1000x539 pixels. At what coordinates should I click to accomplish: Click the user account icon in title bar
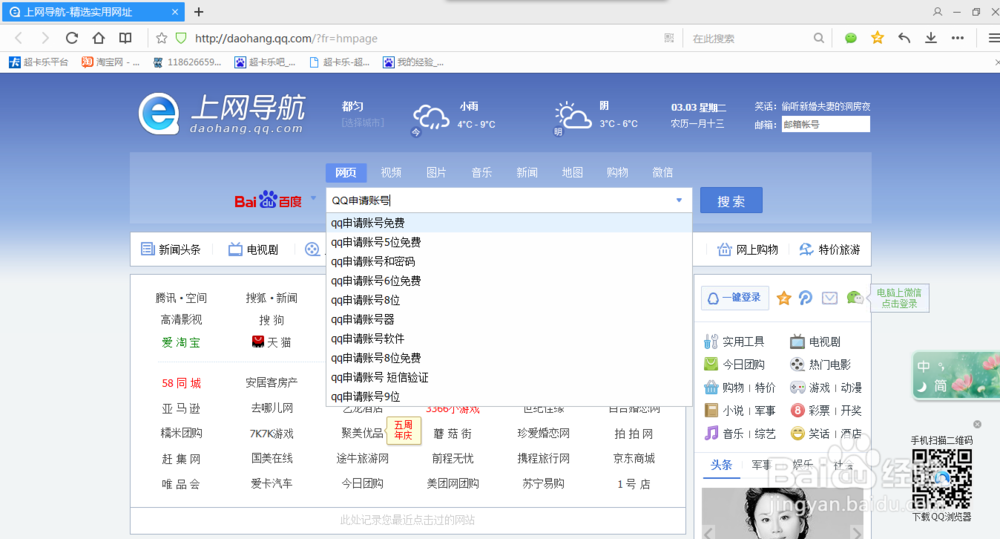(x=938, y=11)
